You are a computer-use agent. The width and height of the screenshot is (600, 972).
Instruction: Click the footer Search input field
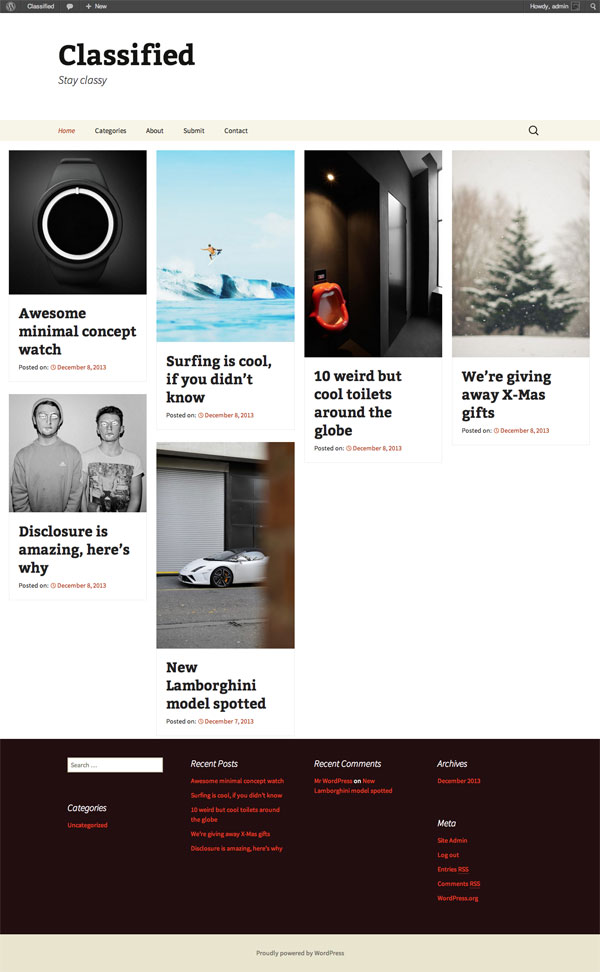click(115, 765)
